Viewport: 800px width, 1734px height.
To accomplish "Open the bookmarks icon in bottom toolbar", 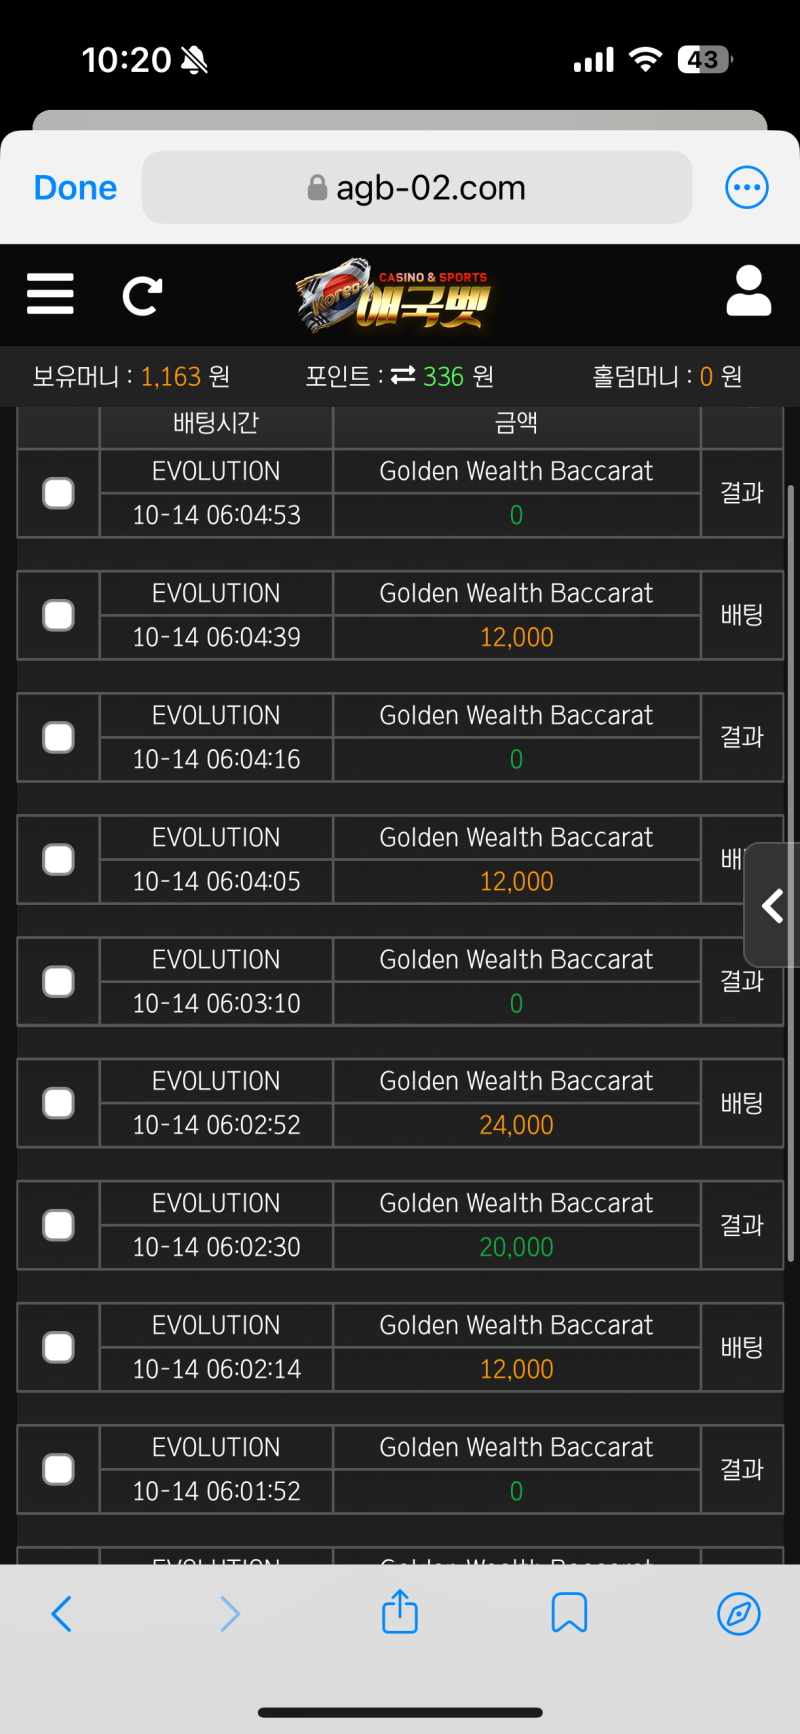I will click(x=569, y=1613).
